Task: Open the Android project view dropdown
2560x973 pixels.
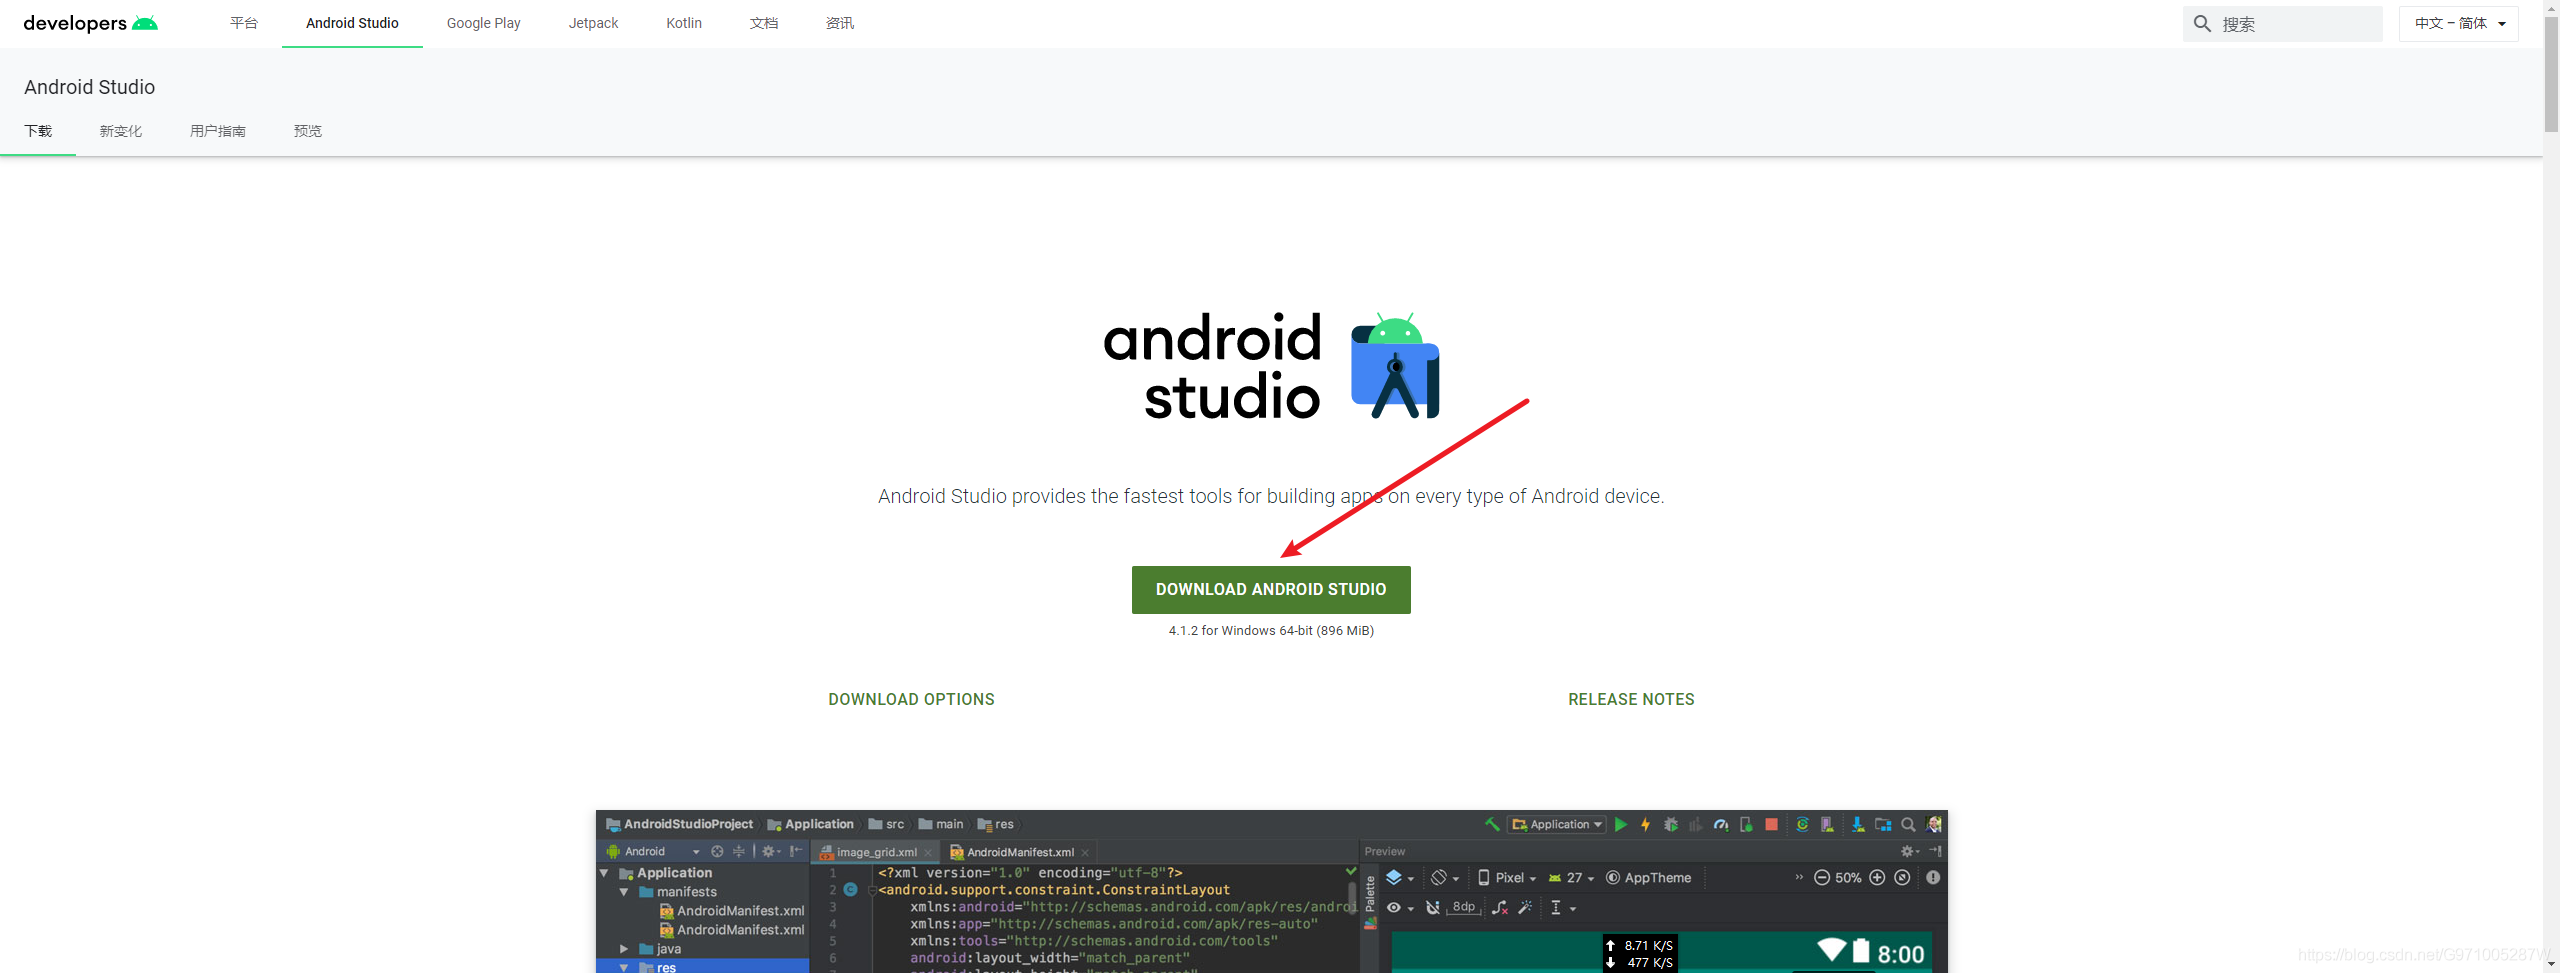Action: (653, 851)
